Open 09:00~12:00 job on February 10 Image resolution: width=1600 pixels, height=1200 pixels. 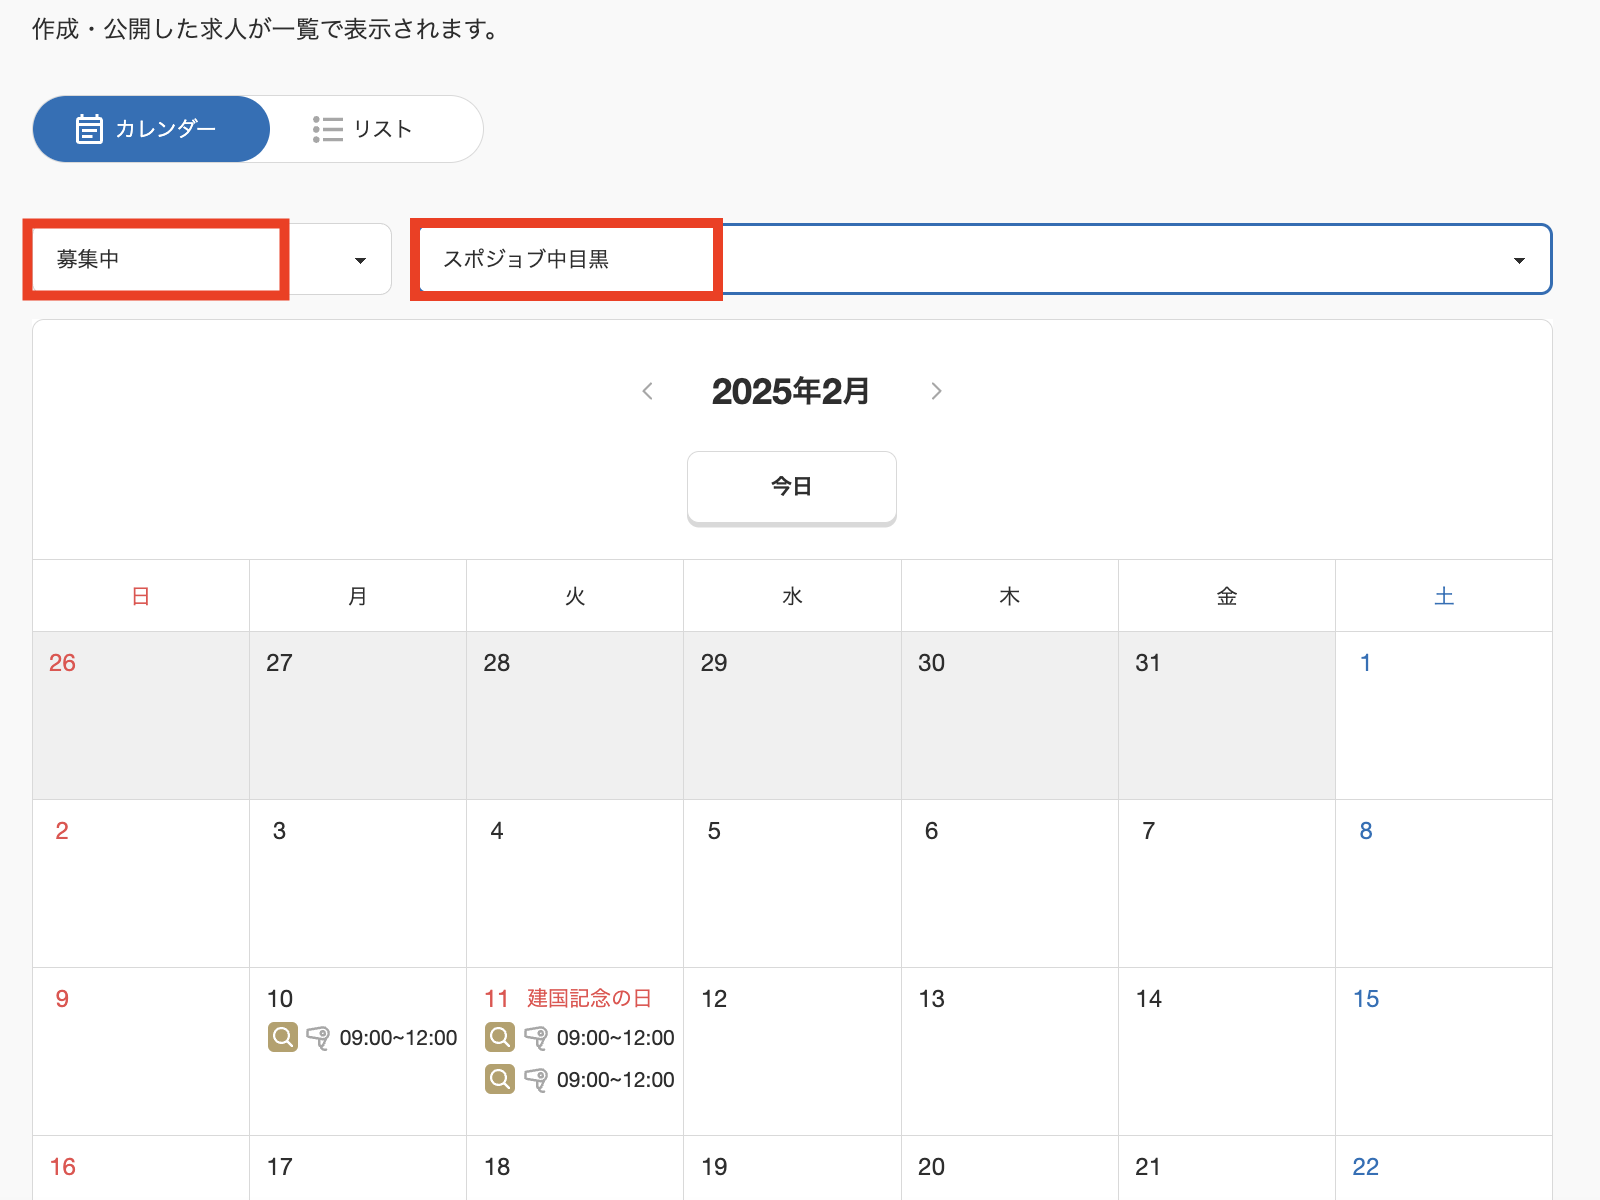(398, 1038)
